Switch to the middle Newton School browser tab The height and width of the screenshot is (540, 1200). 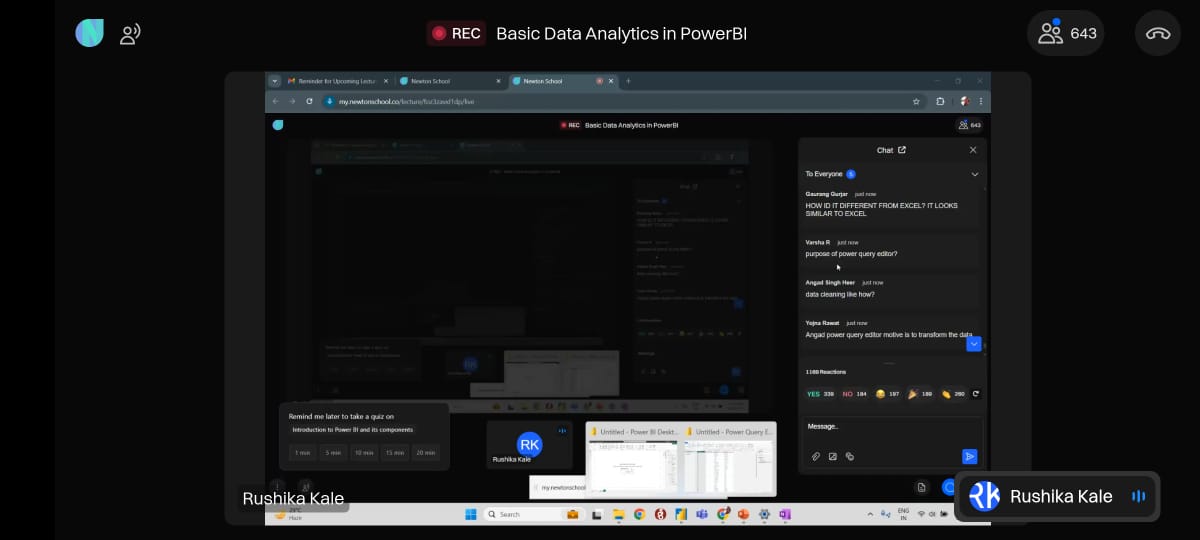click(x=450, y=80)
